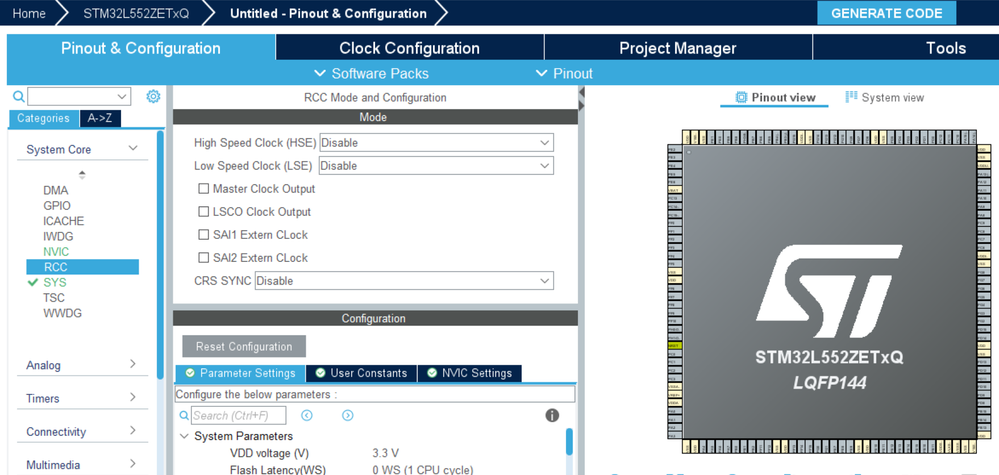Toggle SAI1 Extern CLock checkbox
Image resolution: width=999 pixels, height=475 pixels.
point(203,234)
